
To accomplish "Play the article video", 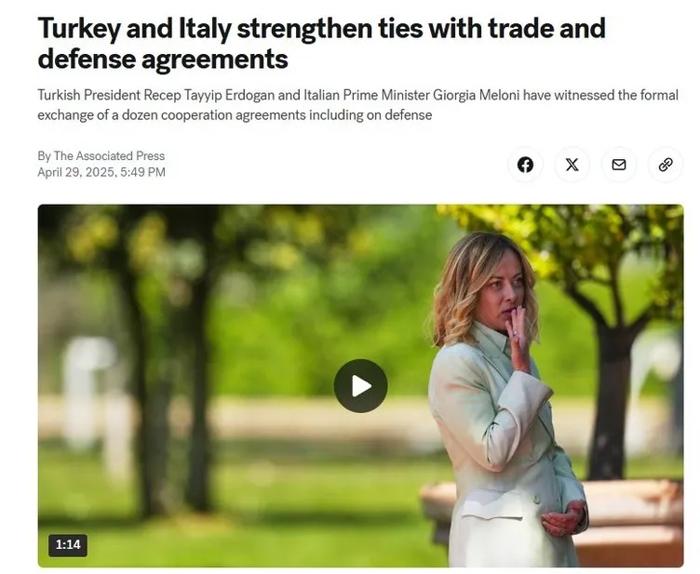I will pos(361,386).
